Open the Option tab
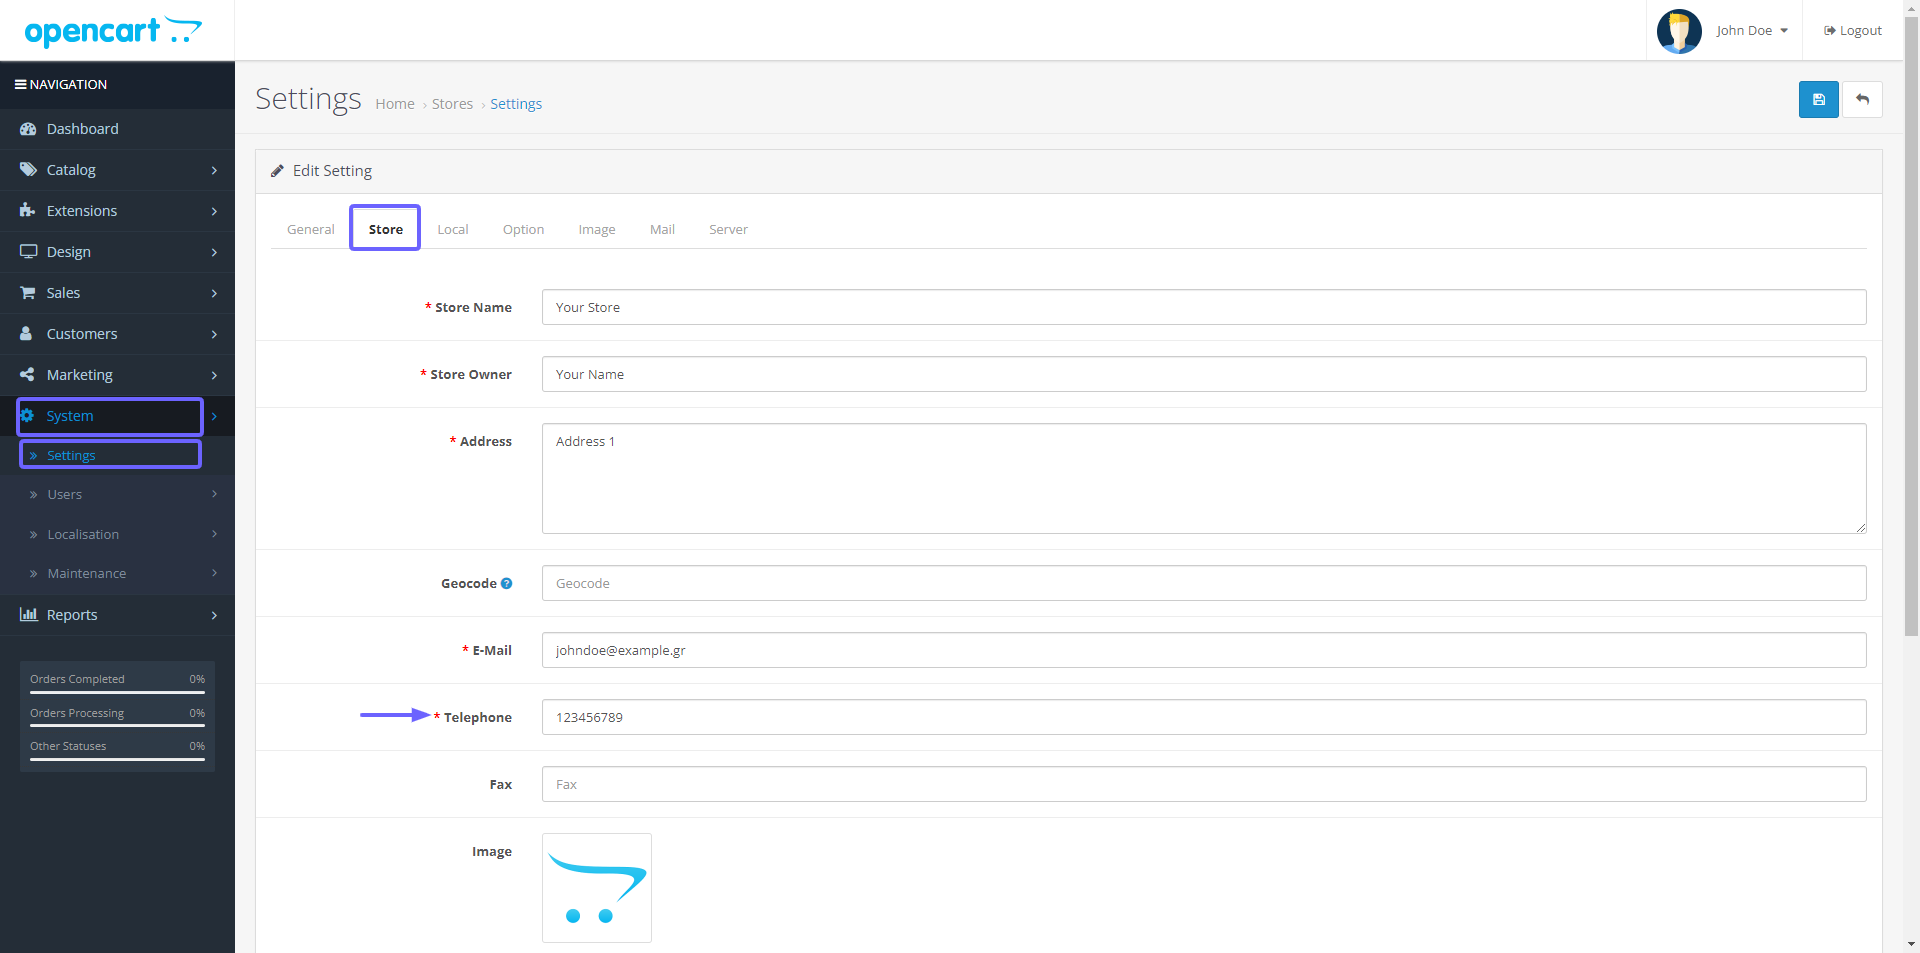 point(523,229)
